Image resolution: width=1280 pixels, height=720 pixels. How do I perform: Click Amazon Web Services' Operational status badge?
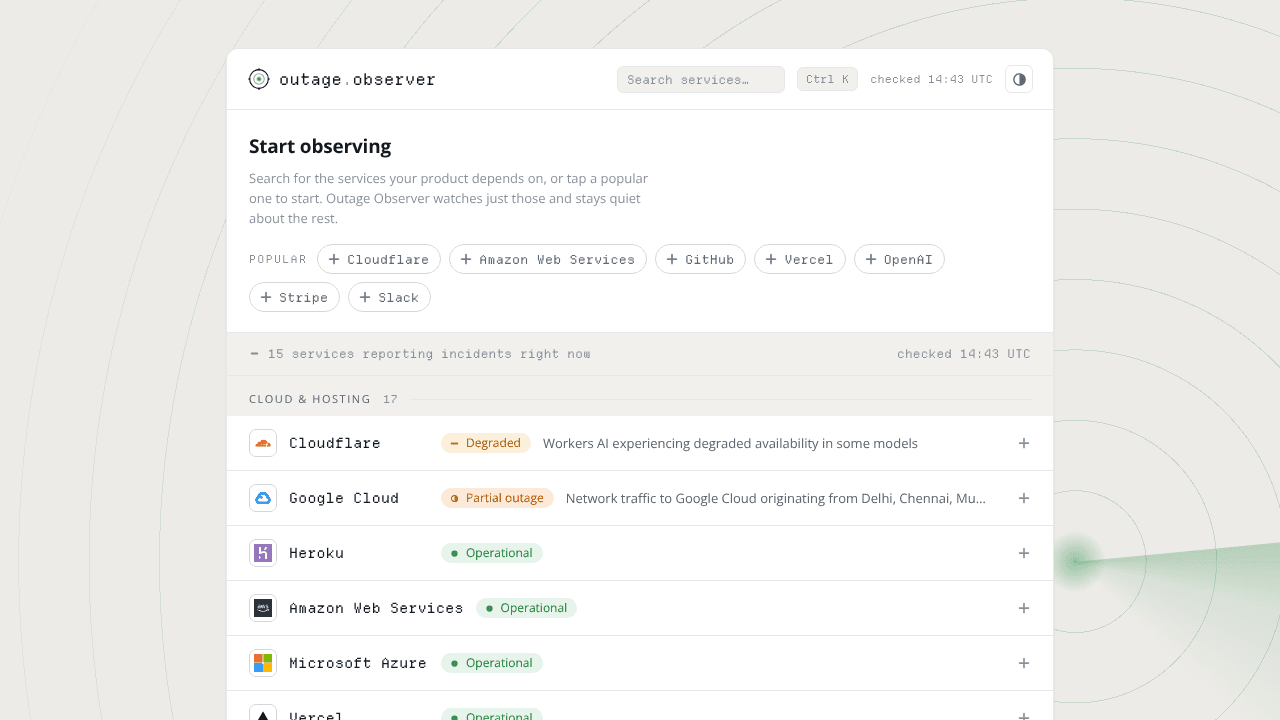[527, 608]
